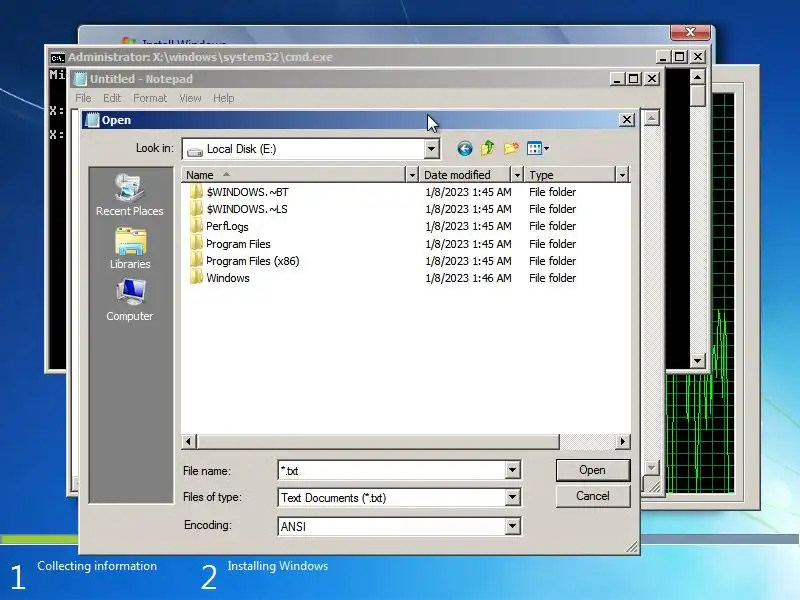Click the Notepad title bar icon

tap(80, 79)
